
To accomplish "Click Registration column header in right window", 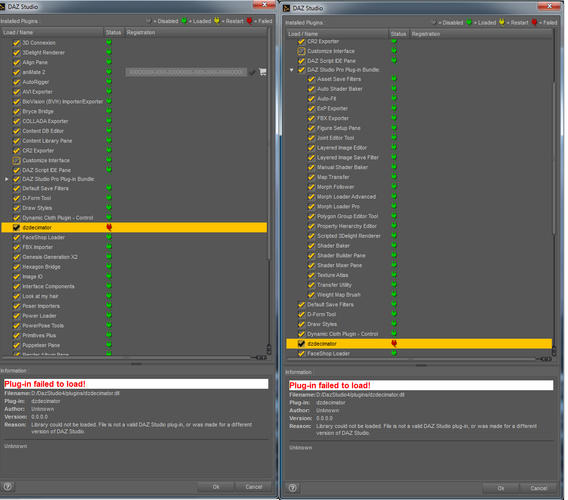I will point(481,34).
